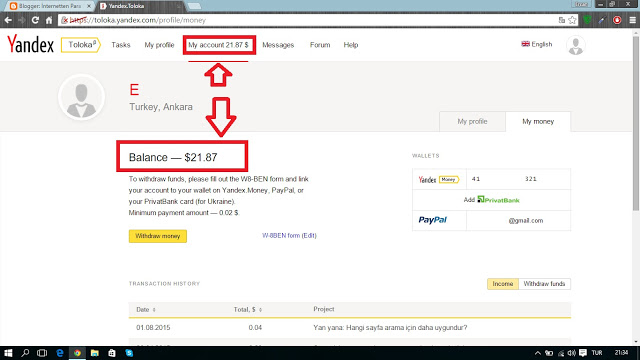Click the browser forward arrow
640x360 pixels.
pos(22,20)
